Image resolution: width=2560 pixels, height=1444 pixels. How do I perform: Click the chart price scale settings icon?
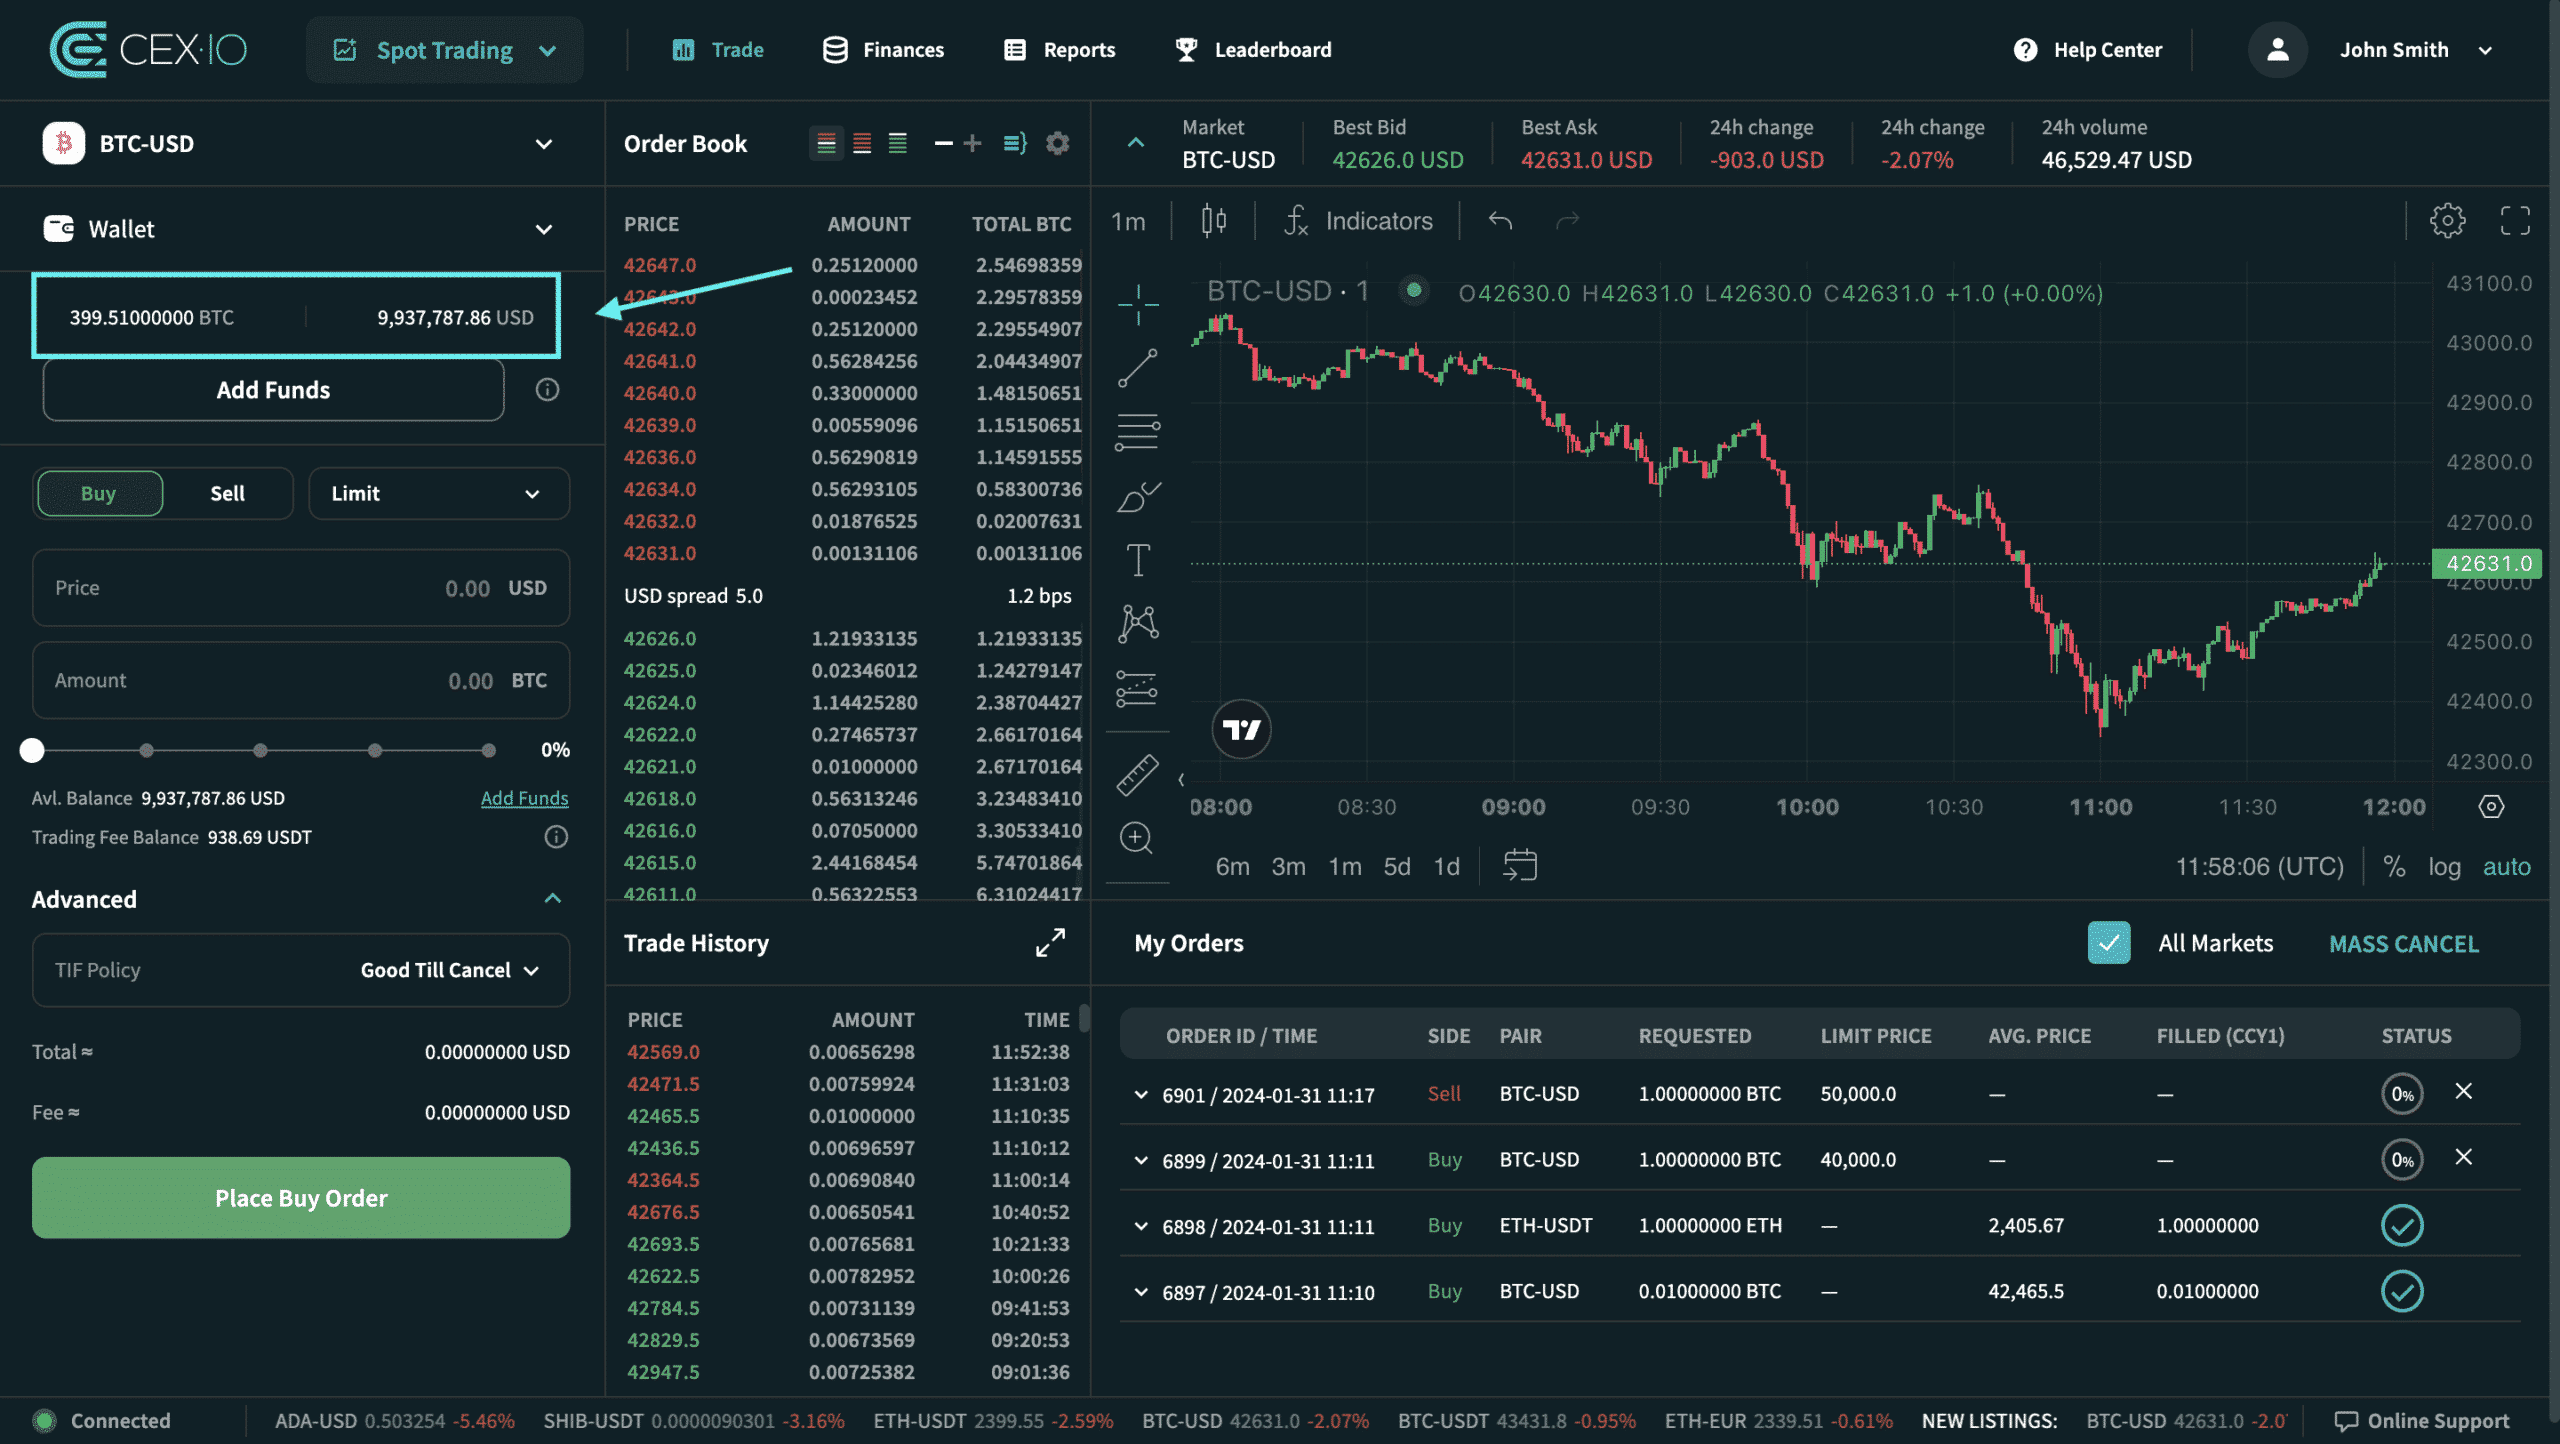click(2492, 807)
